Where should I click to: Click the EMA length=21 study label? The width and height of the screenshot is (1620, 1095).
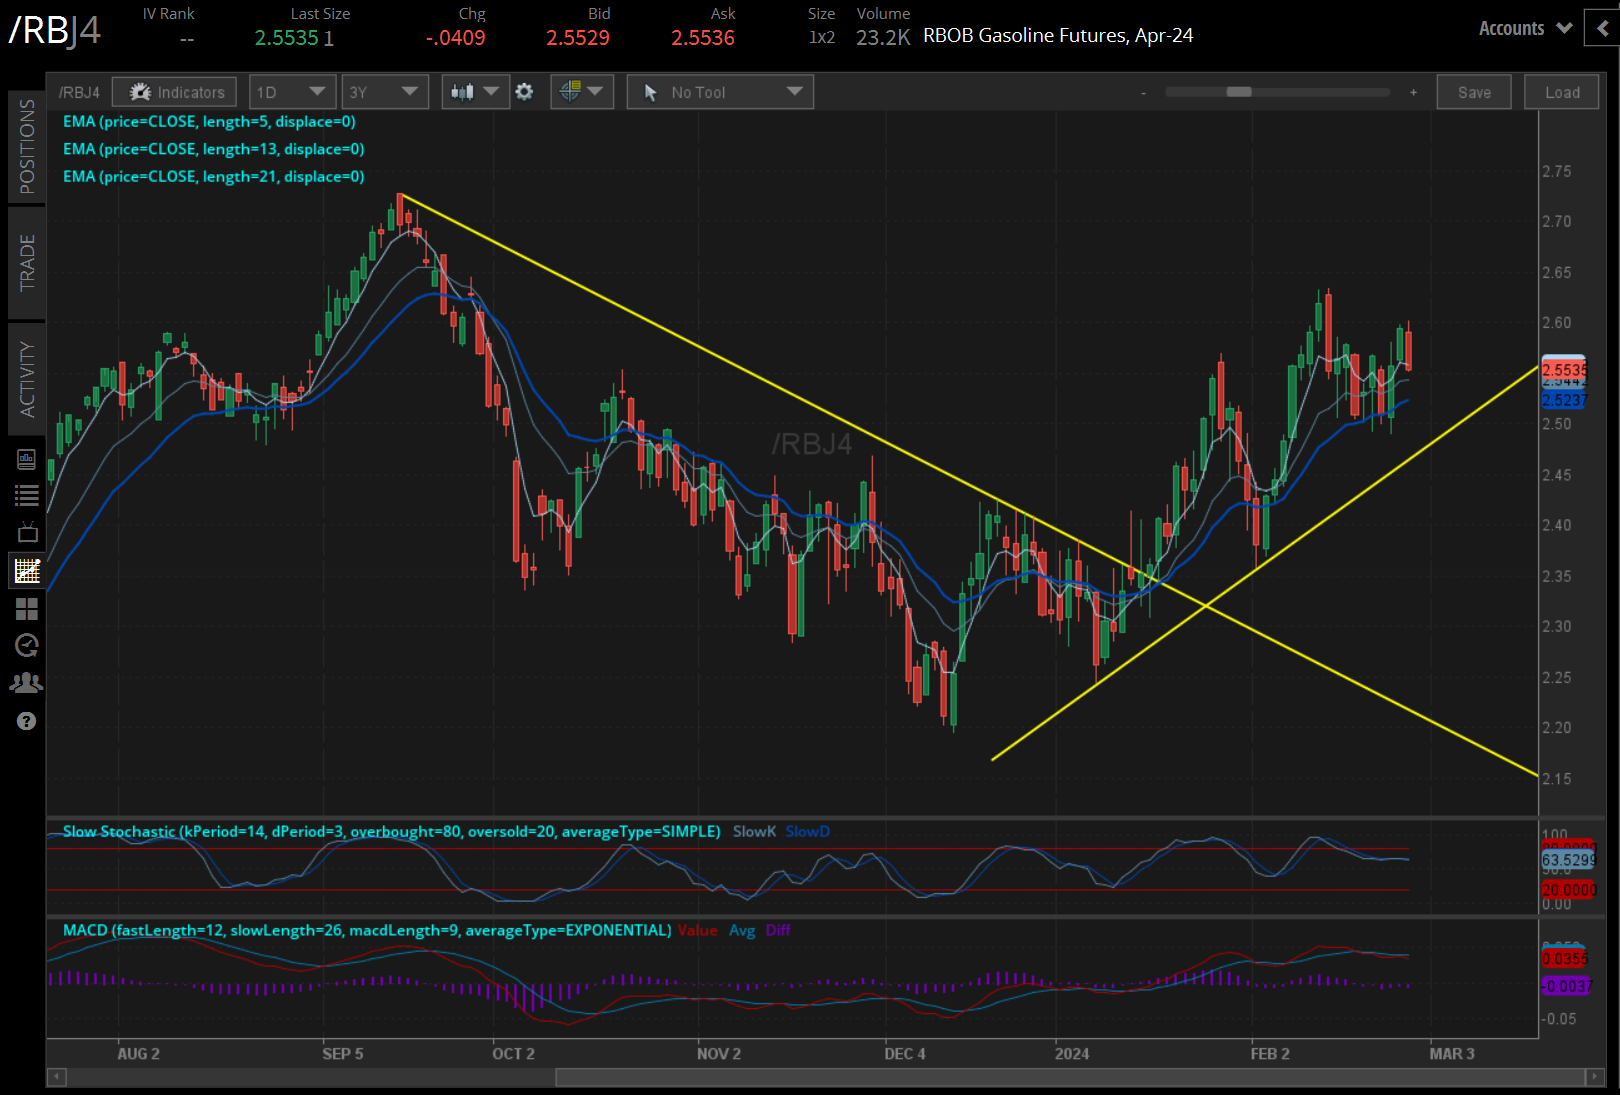[x=213, y=176]
